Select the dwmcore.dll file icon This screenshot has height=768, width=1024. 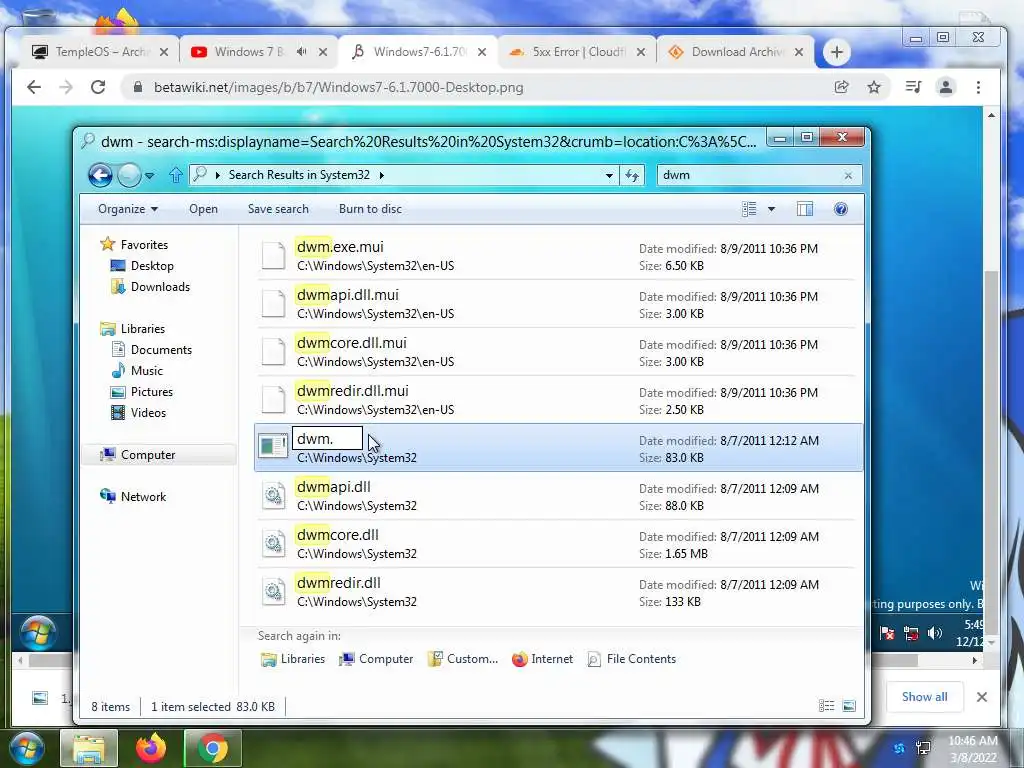pos(273,543)
